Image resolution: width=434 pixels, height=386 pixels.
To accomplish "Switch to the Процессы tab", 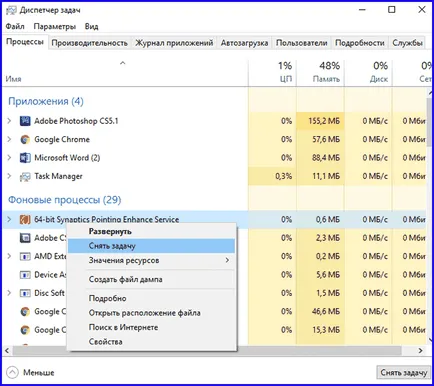I will 25,42.
